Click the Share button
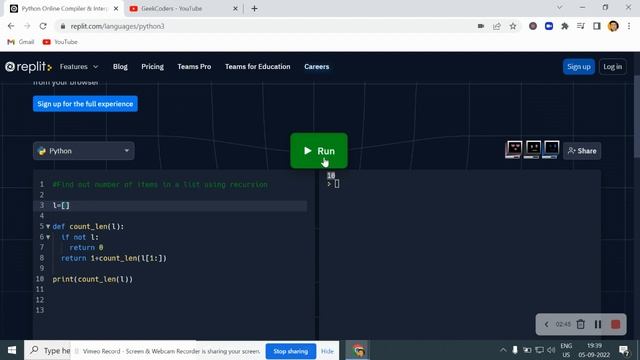The image size is (640, 360). point(582,151)
